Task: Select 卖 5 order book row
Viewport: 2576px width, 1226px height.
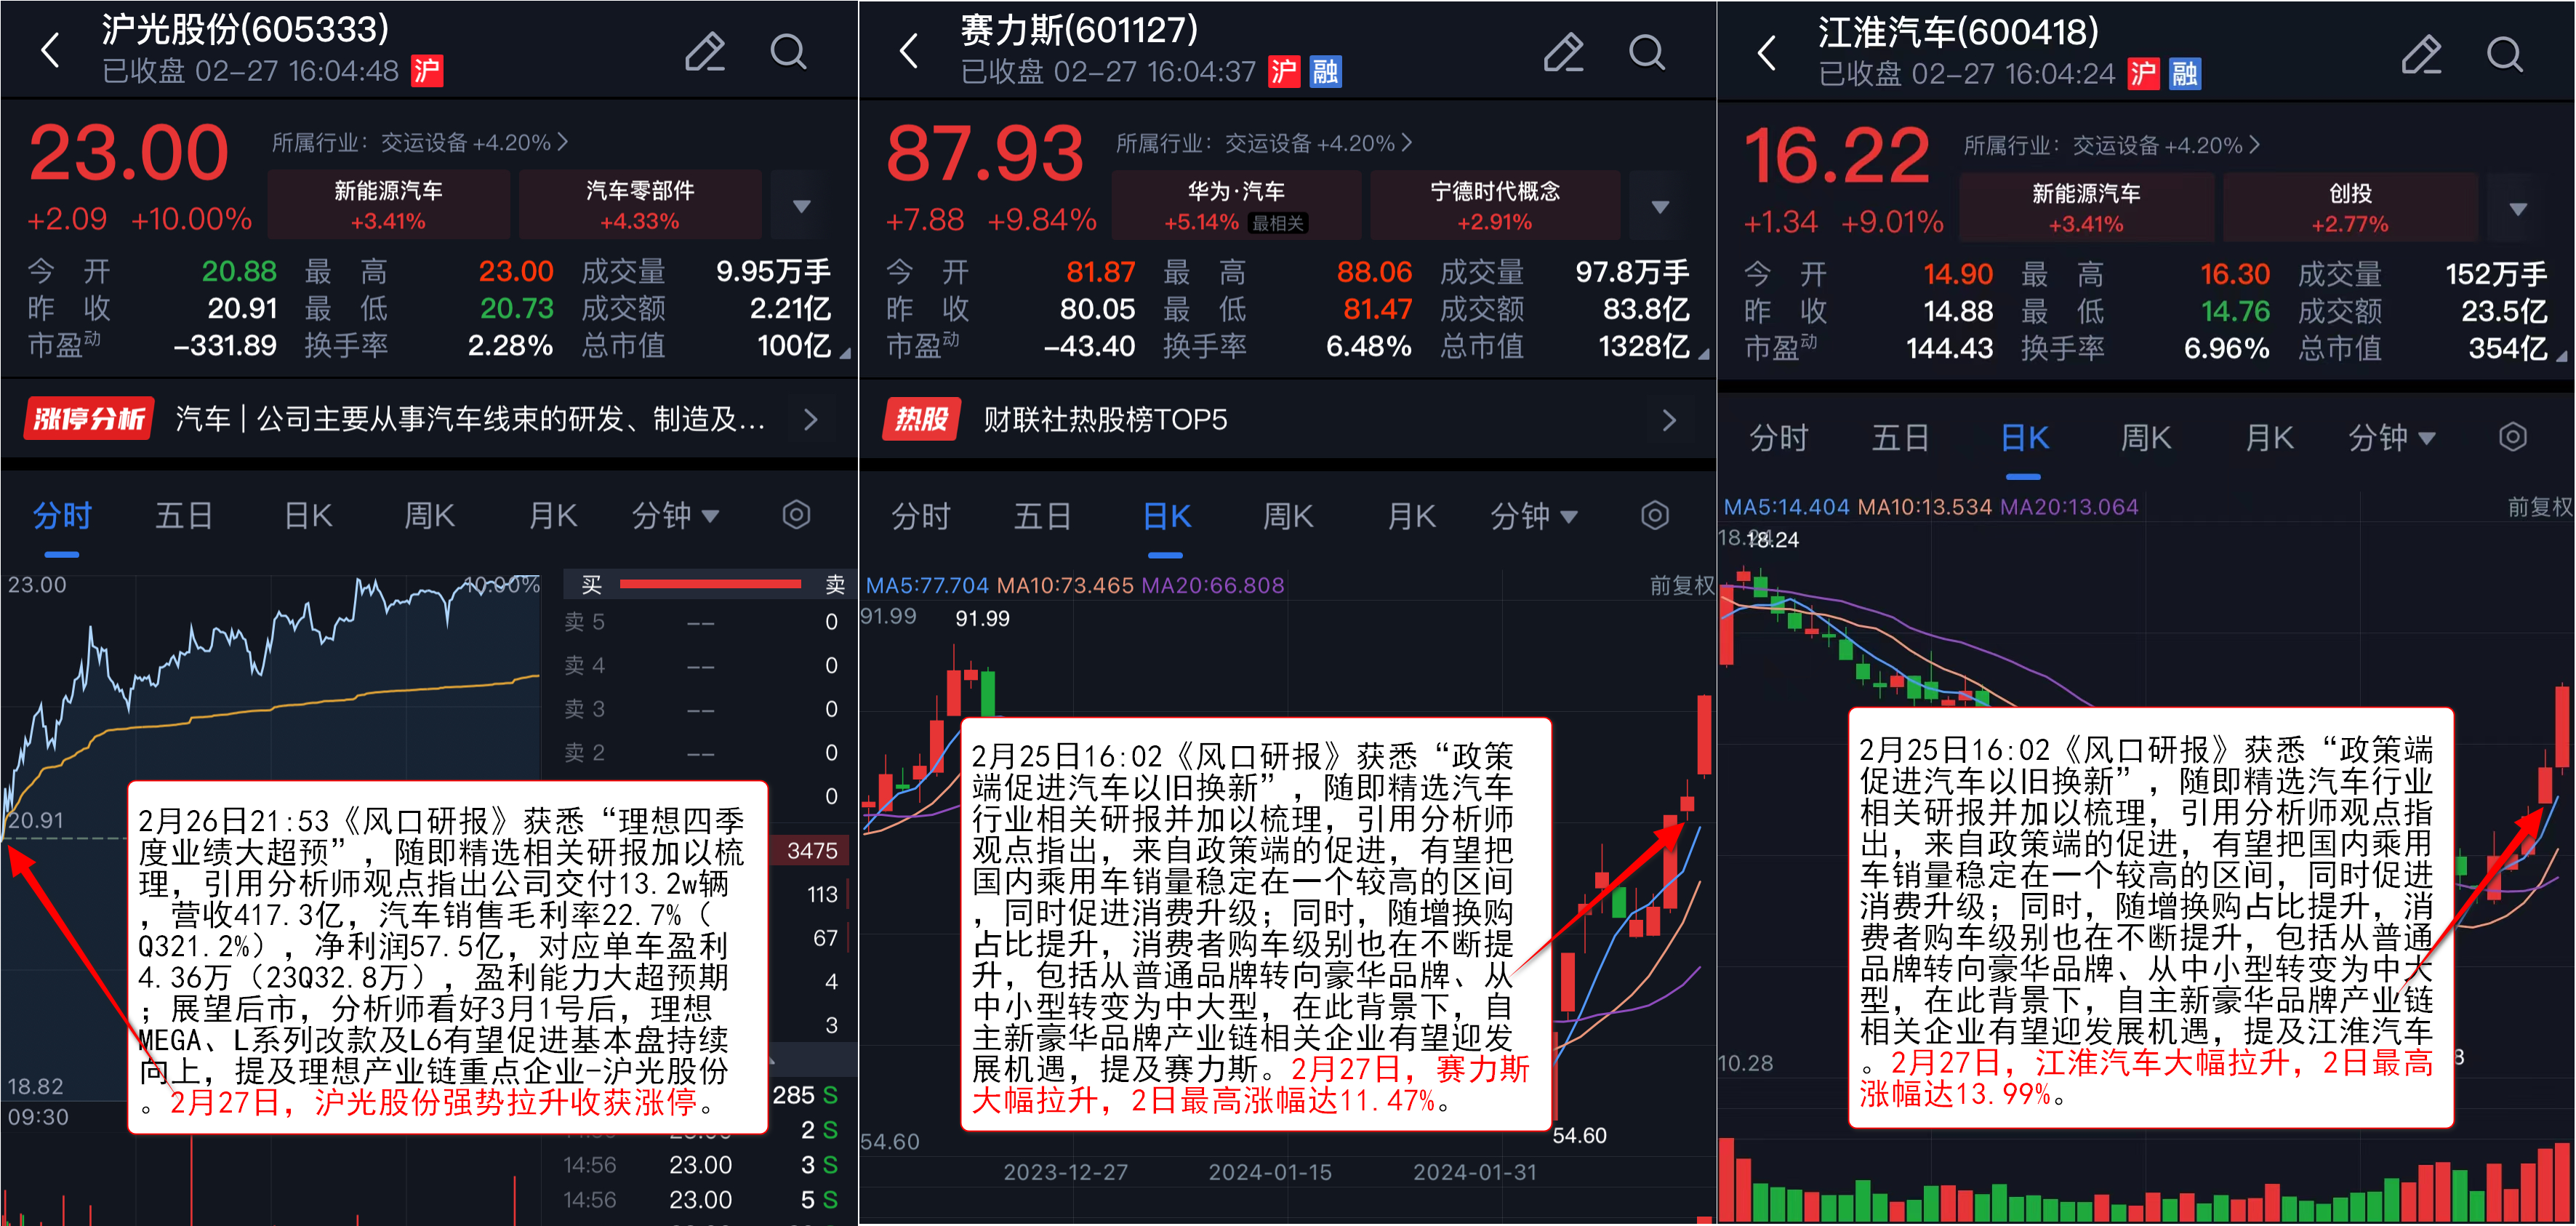Action: [703, 621]
